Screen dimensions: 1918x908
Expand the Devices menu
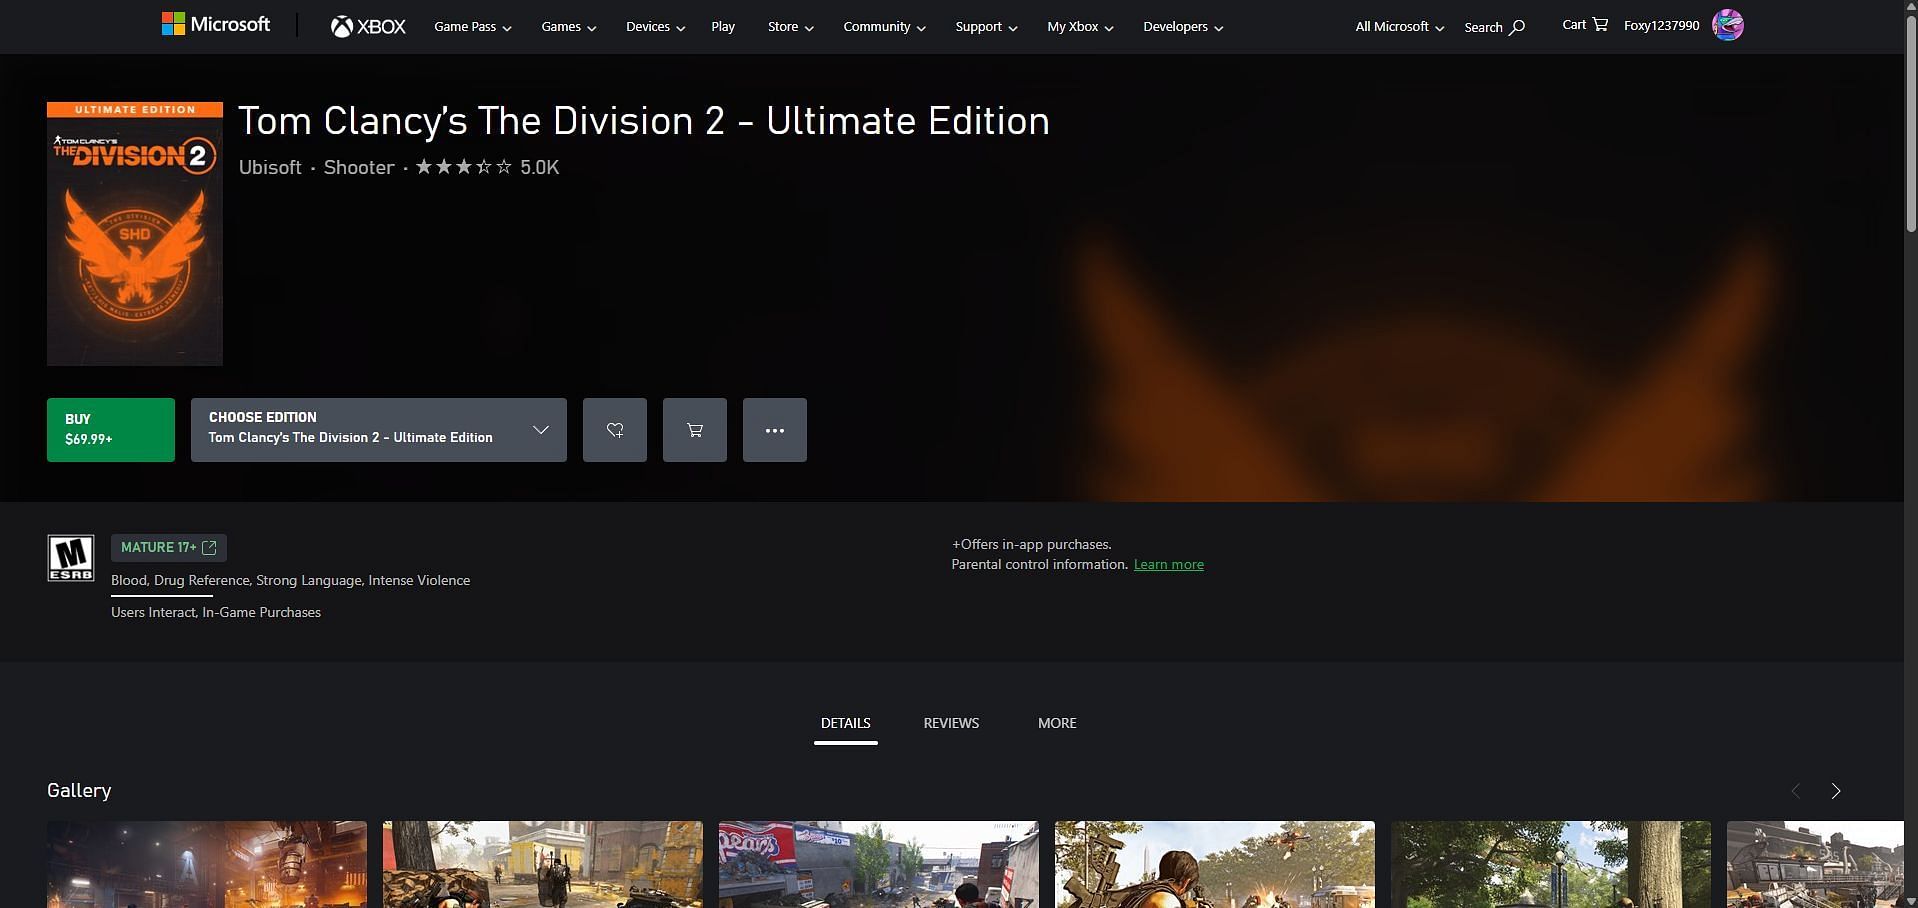pos(656,27)
